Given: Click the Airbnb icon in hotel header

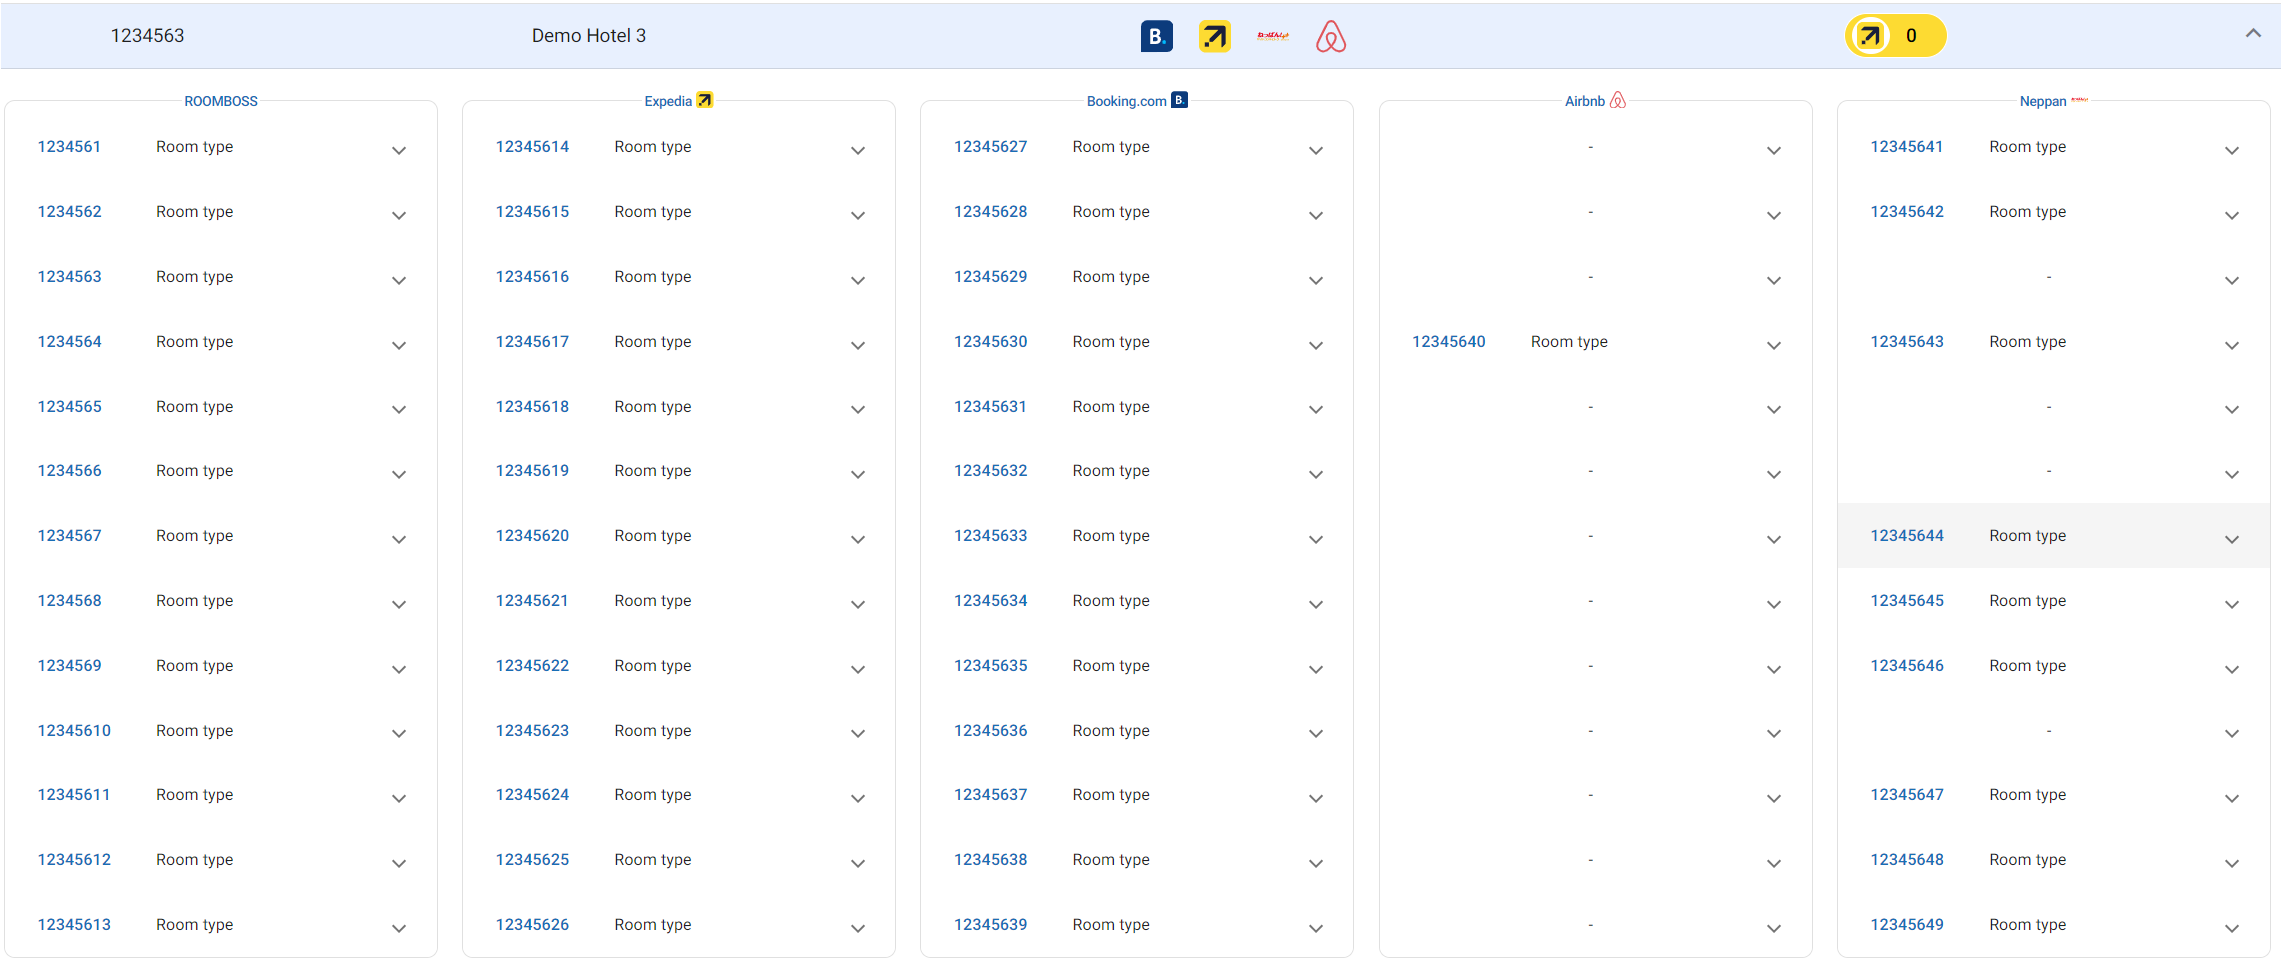Looking at the screenshot, I should (x=1330, y=37).
